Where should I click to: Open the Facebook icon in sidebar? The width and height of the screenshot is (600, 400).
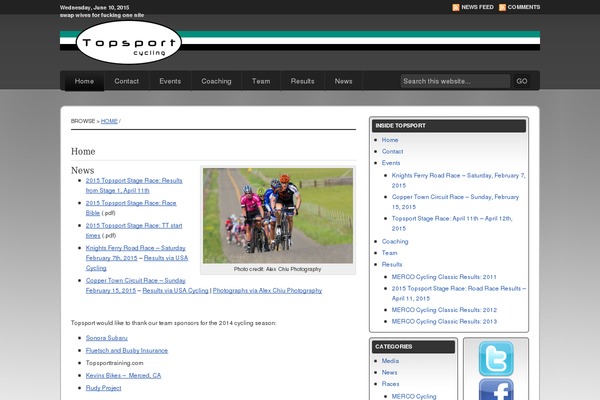496,389
